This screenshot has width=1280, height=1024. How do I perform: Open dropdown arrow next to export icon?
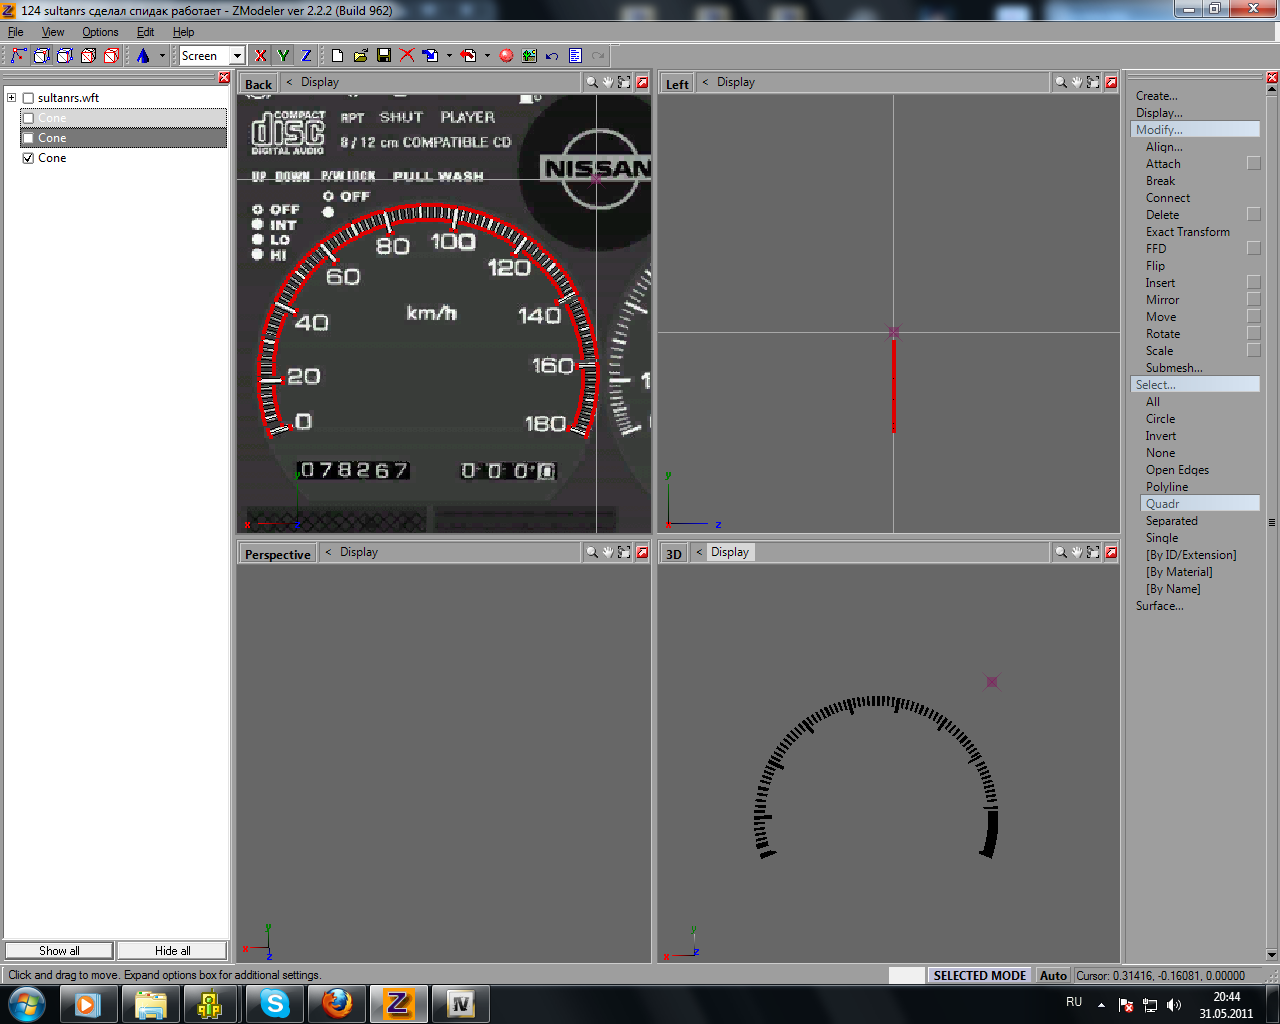(487, 56)
